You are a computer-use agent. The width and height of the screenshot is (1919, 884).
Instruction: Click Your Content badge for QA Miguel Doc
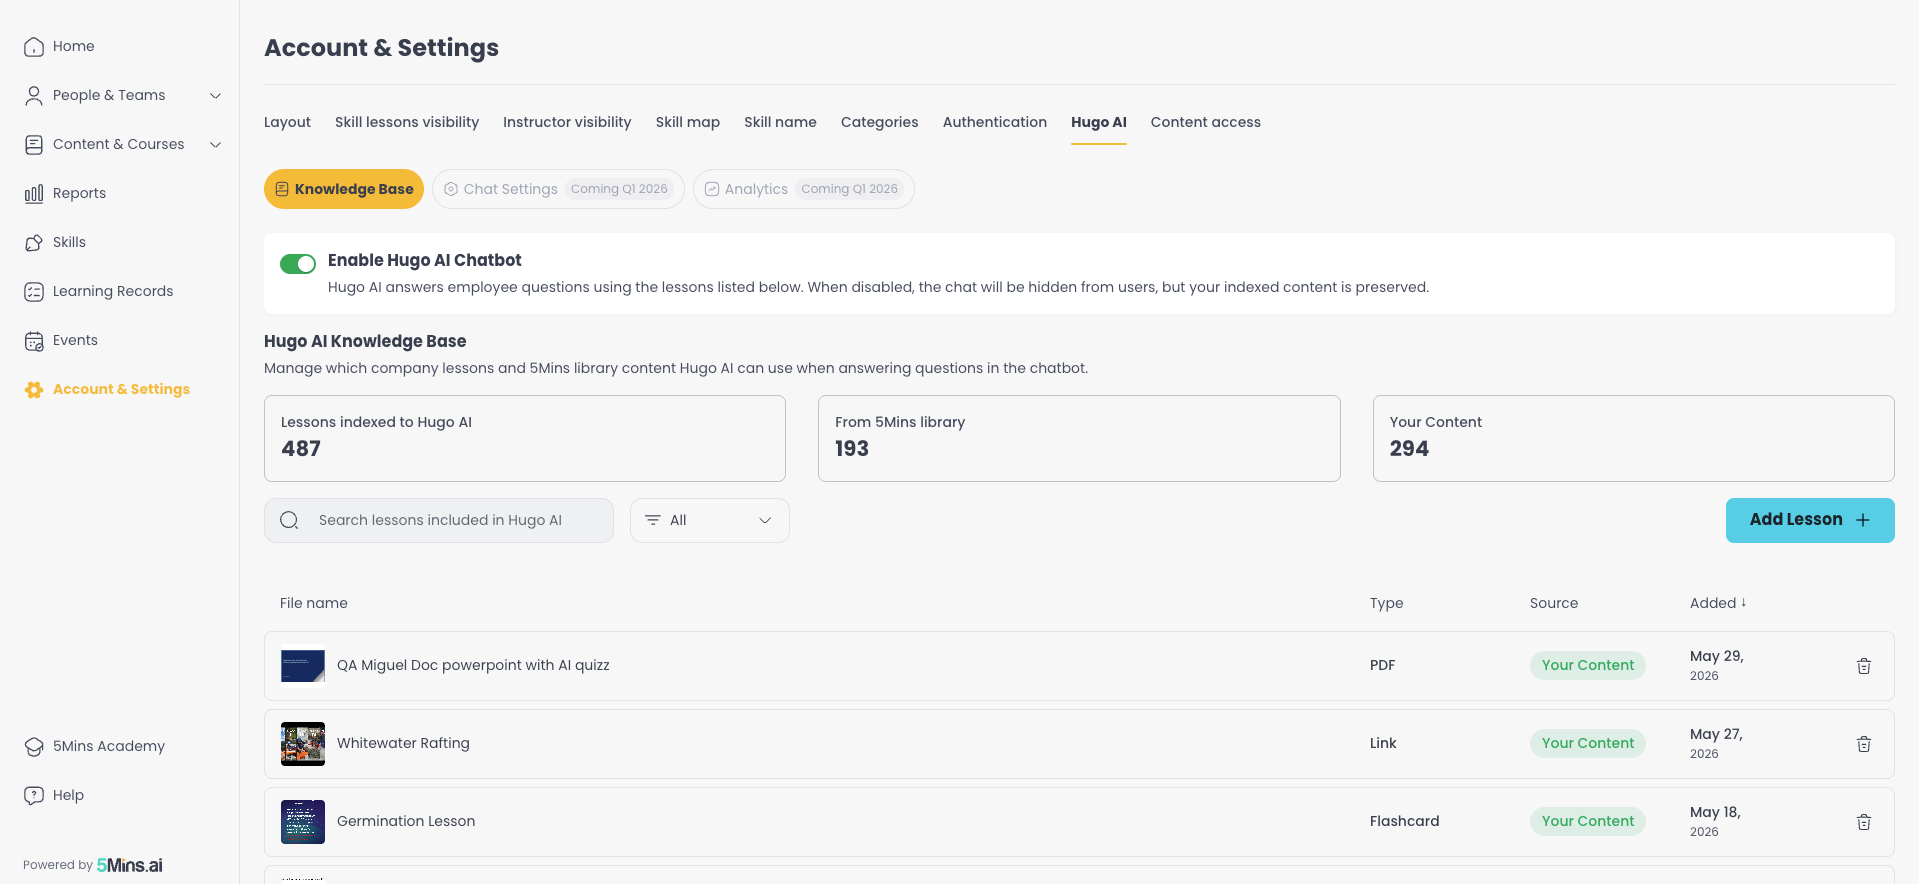1588,666
